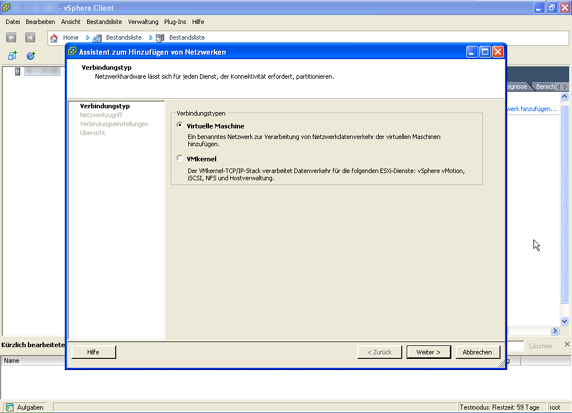Click the Aufgaben label in status bar

(x=30, y=408)
